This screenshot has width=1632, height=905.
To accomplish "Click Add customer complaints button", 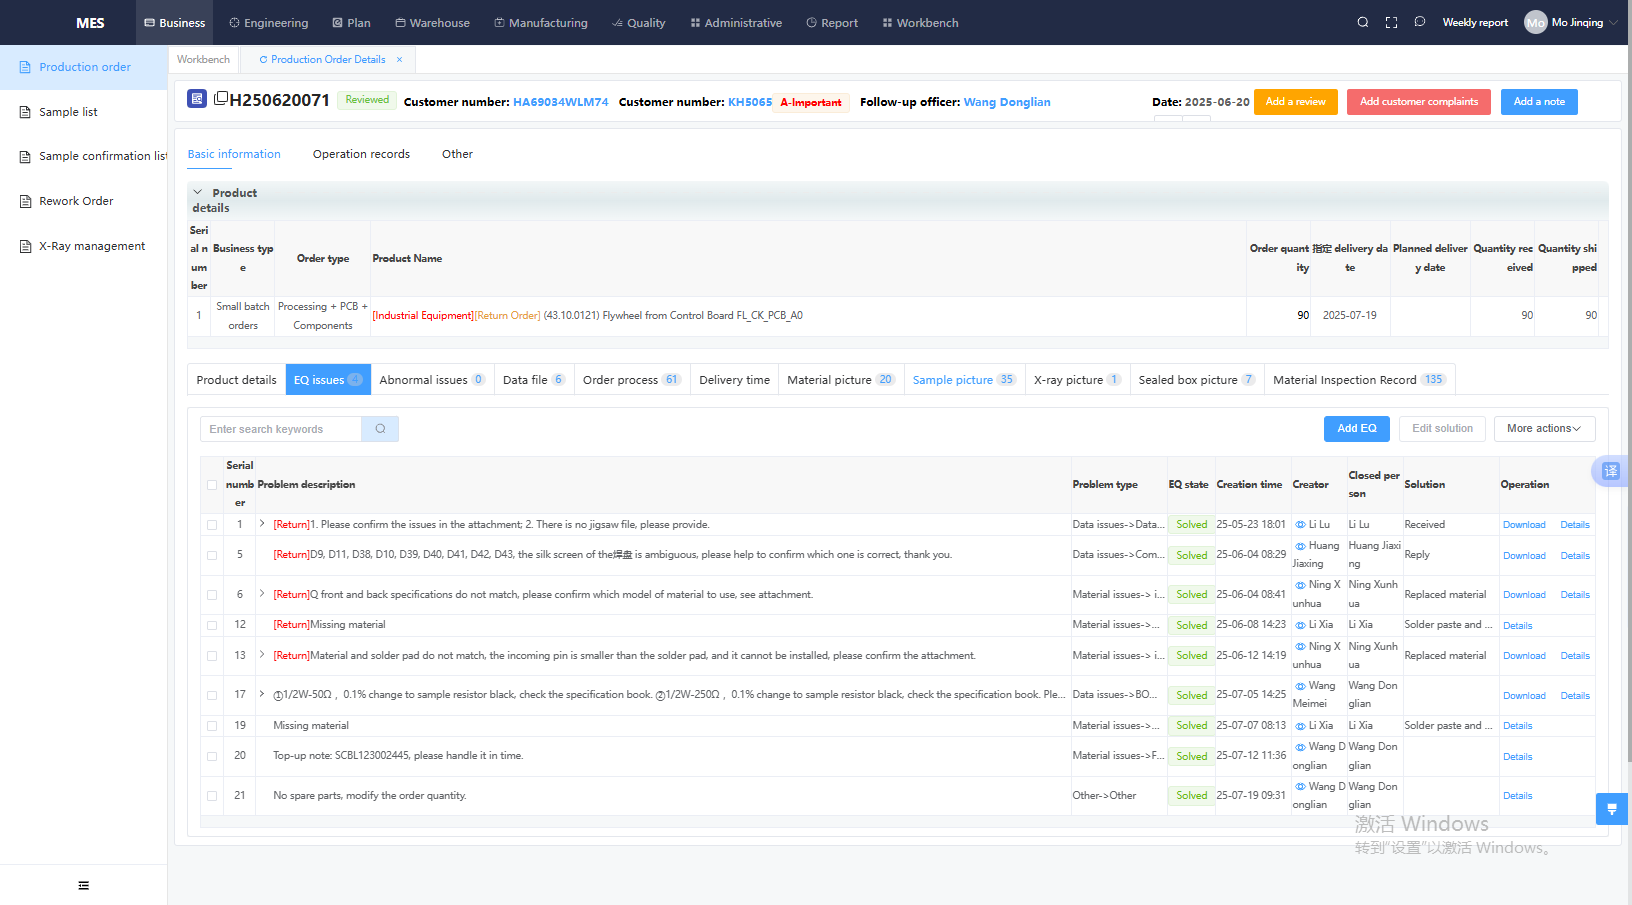I will click(1418, 102).
